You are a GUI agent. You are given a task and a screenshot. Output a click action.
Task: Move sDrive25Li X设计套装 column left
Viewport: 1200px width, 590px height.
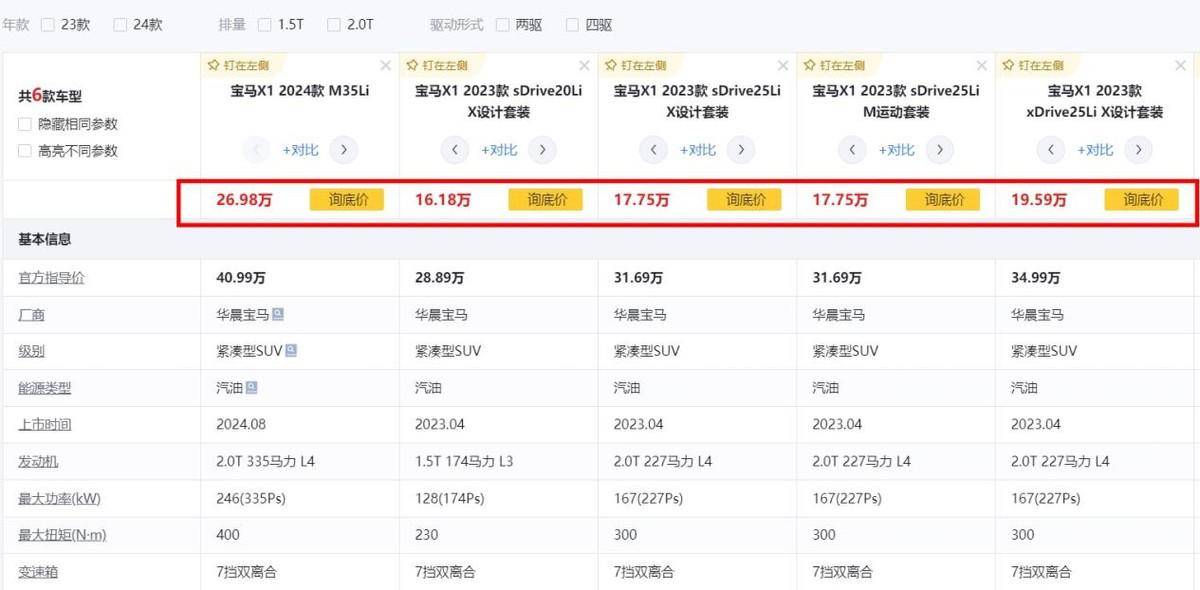point(653,150)
